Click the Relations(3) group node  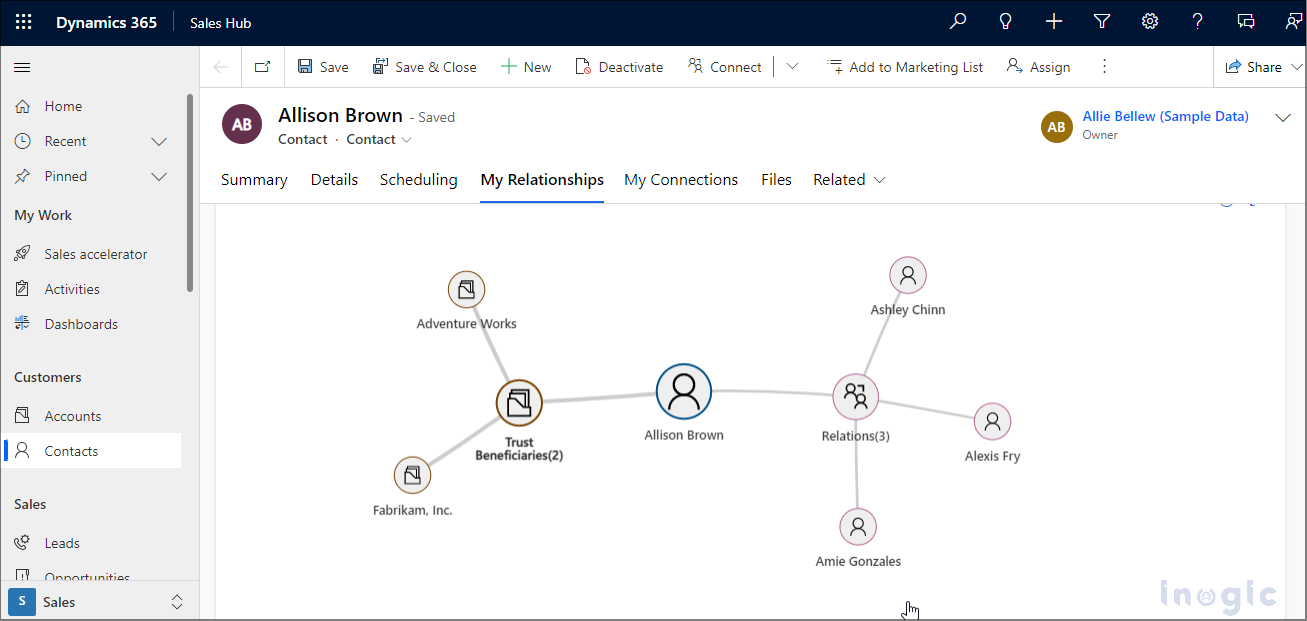click(856, 397)
